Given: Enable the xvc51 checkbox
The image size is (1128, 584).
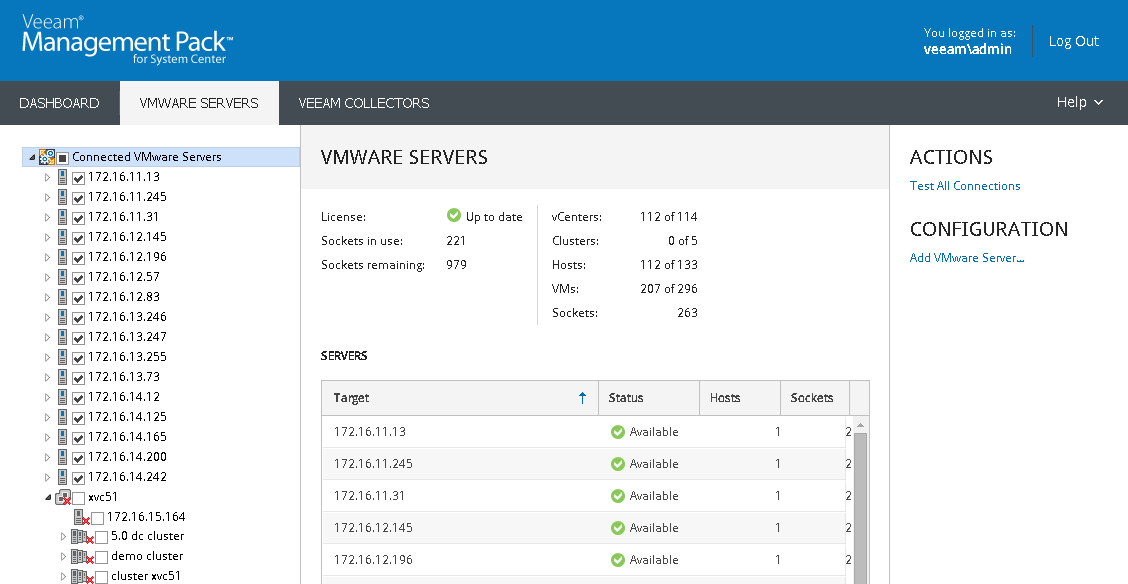Looking at the screenshot, I should pyautogui.click(x=78, y=497).
